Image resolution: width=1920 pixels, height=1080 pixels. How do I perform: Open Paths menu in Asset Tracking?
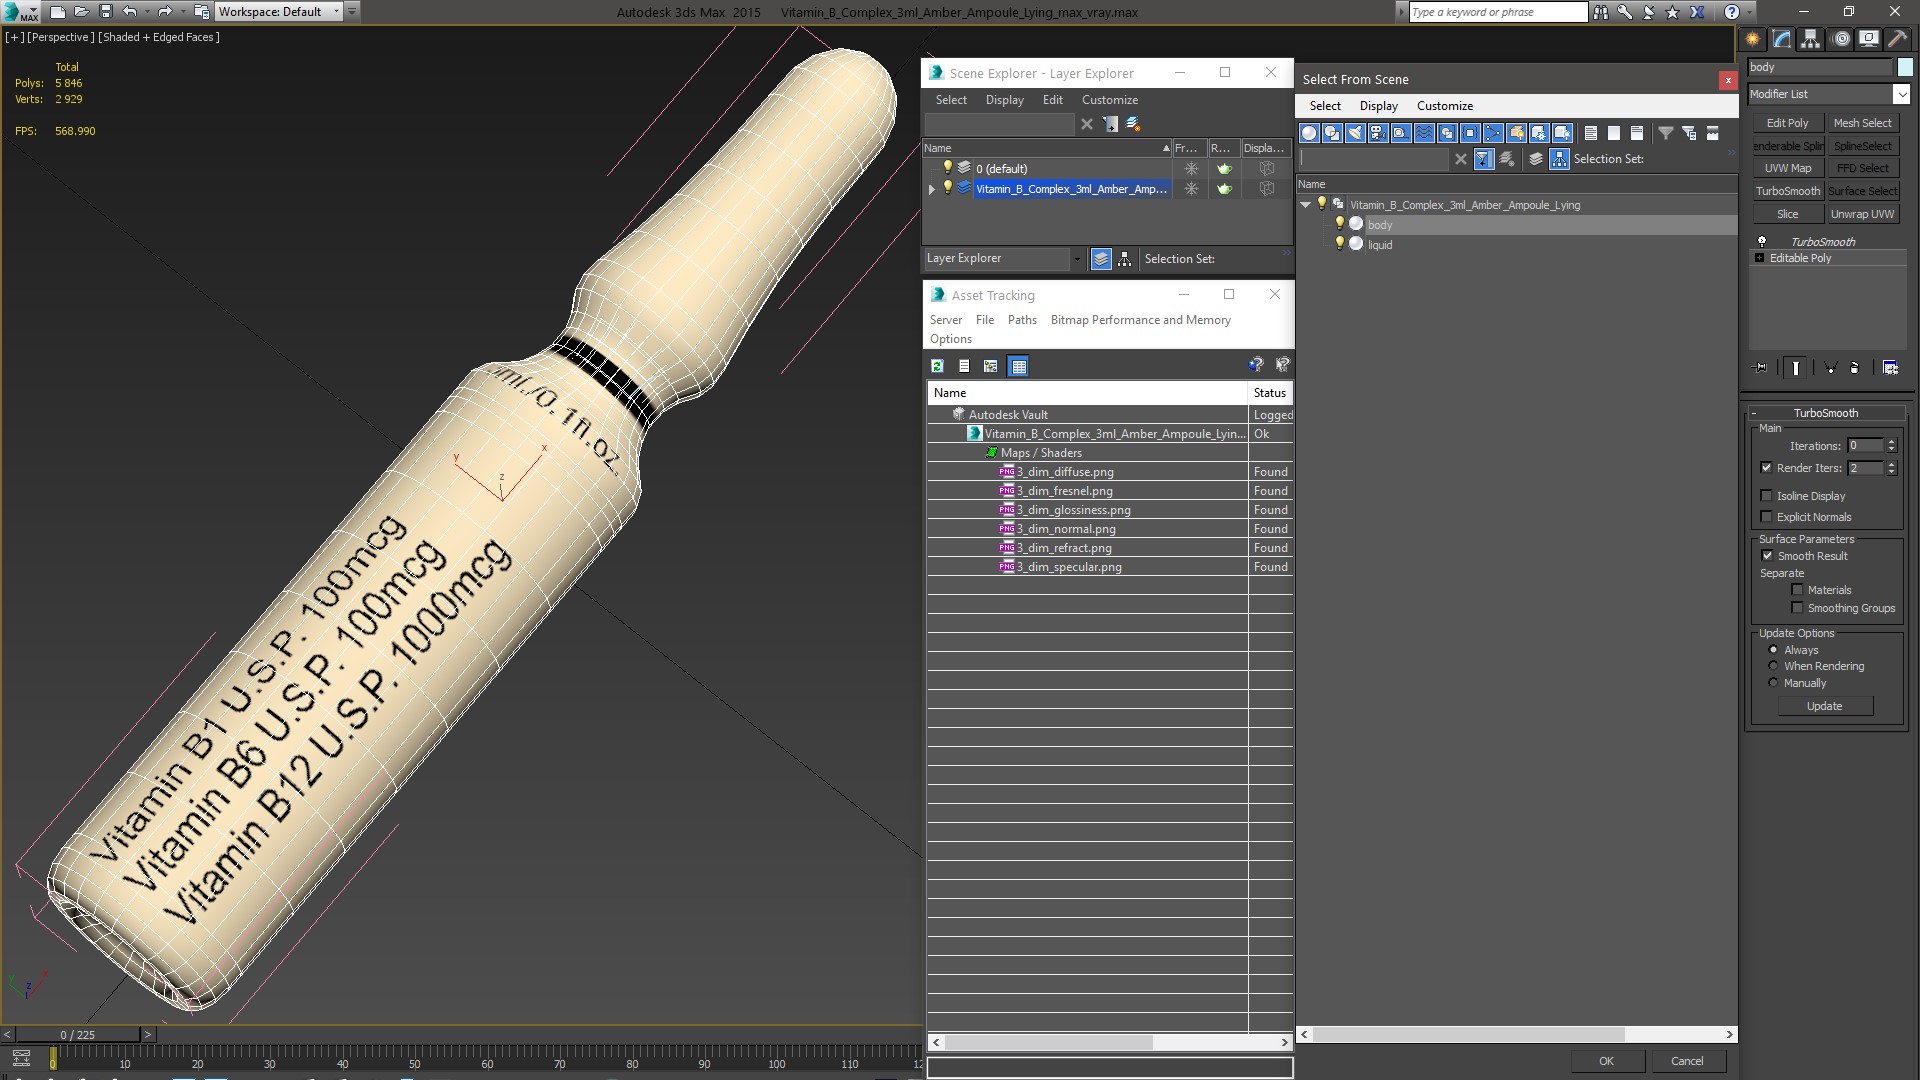click(1022, 320)
